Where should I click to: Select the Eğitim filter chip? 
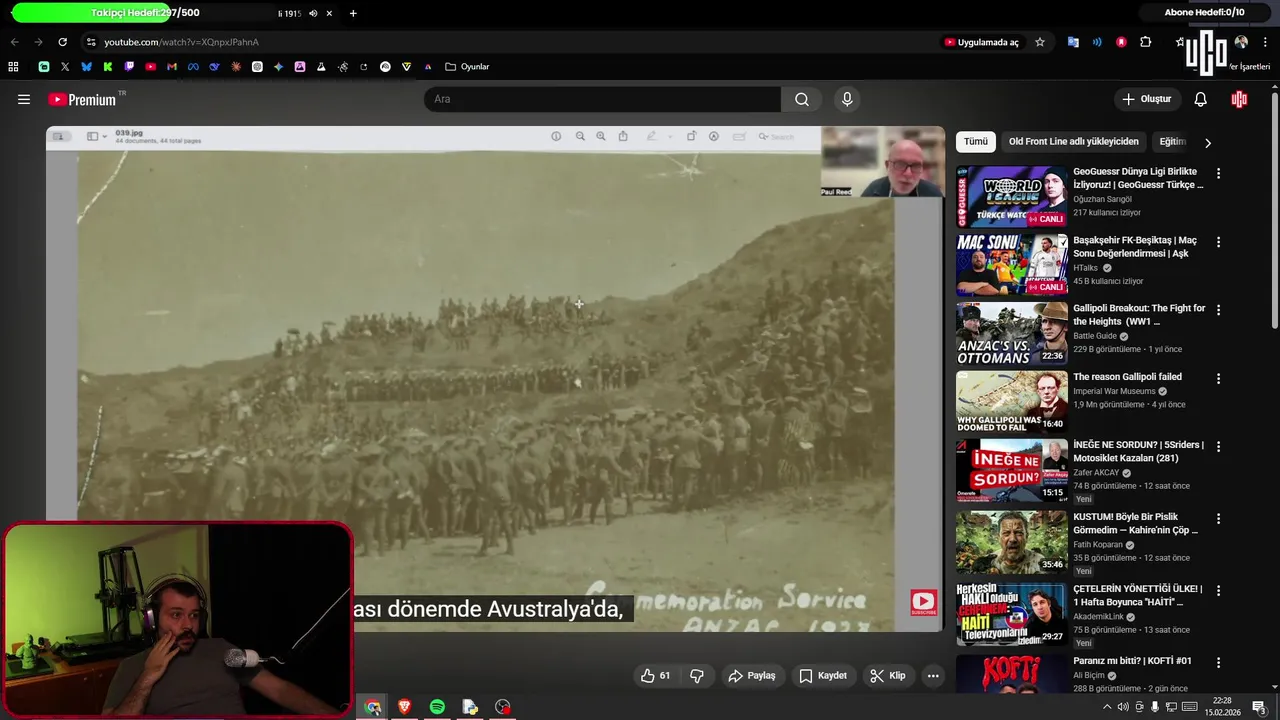[1172, 142]
